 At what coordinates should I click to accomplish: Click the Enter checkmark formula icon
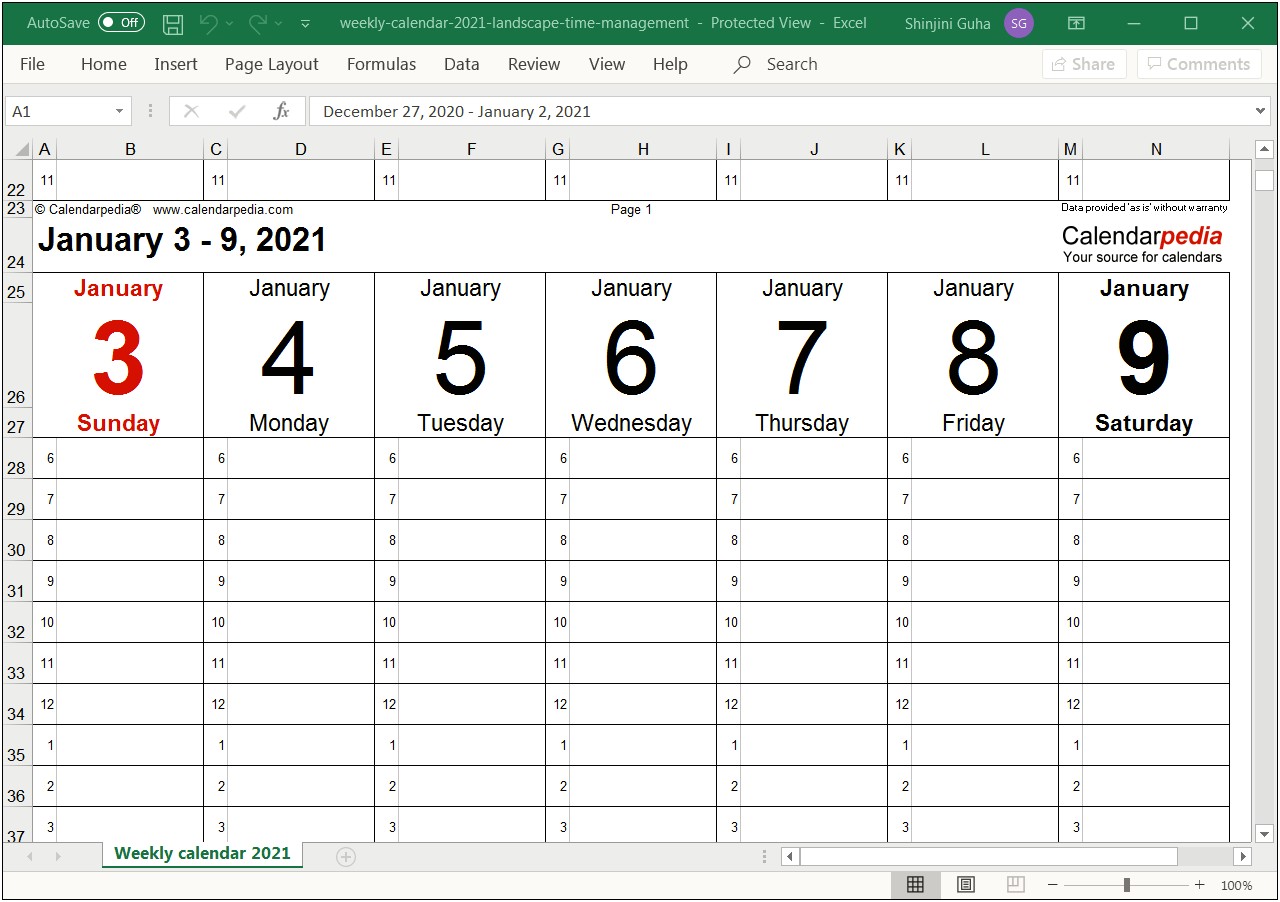pos(237,111)
